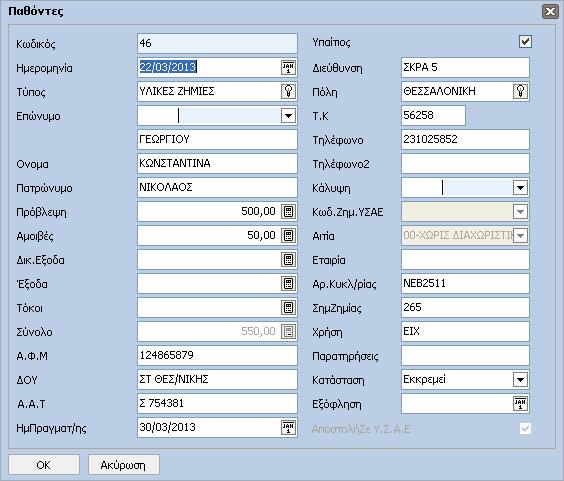
Task: Click the Ακύρωση button
Action: click(x=124, y=465)
